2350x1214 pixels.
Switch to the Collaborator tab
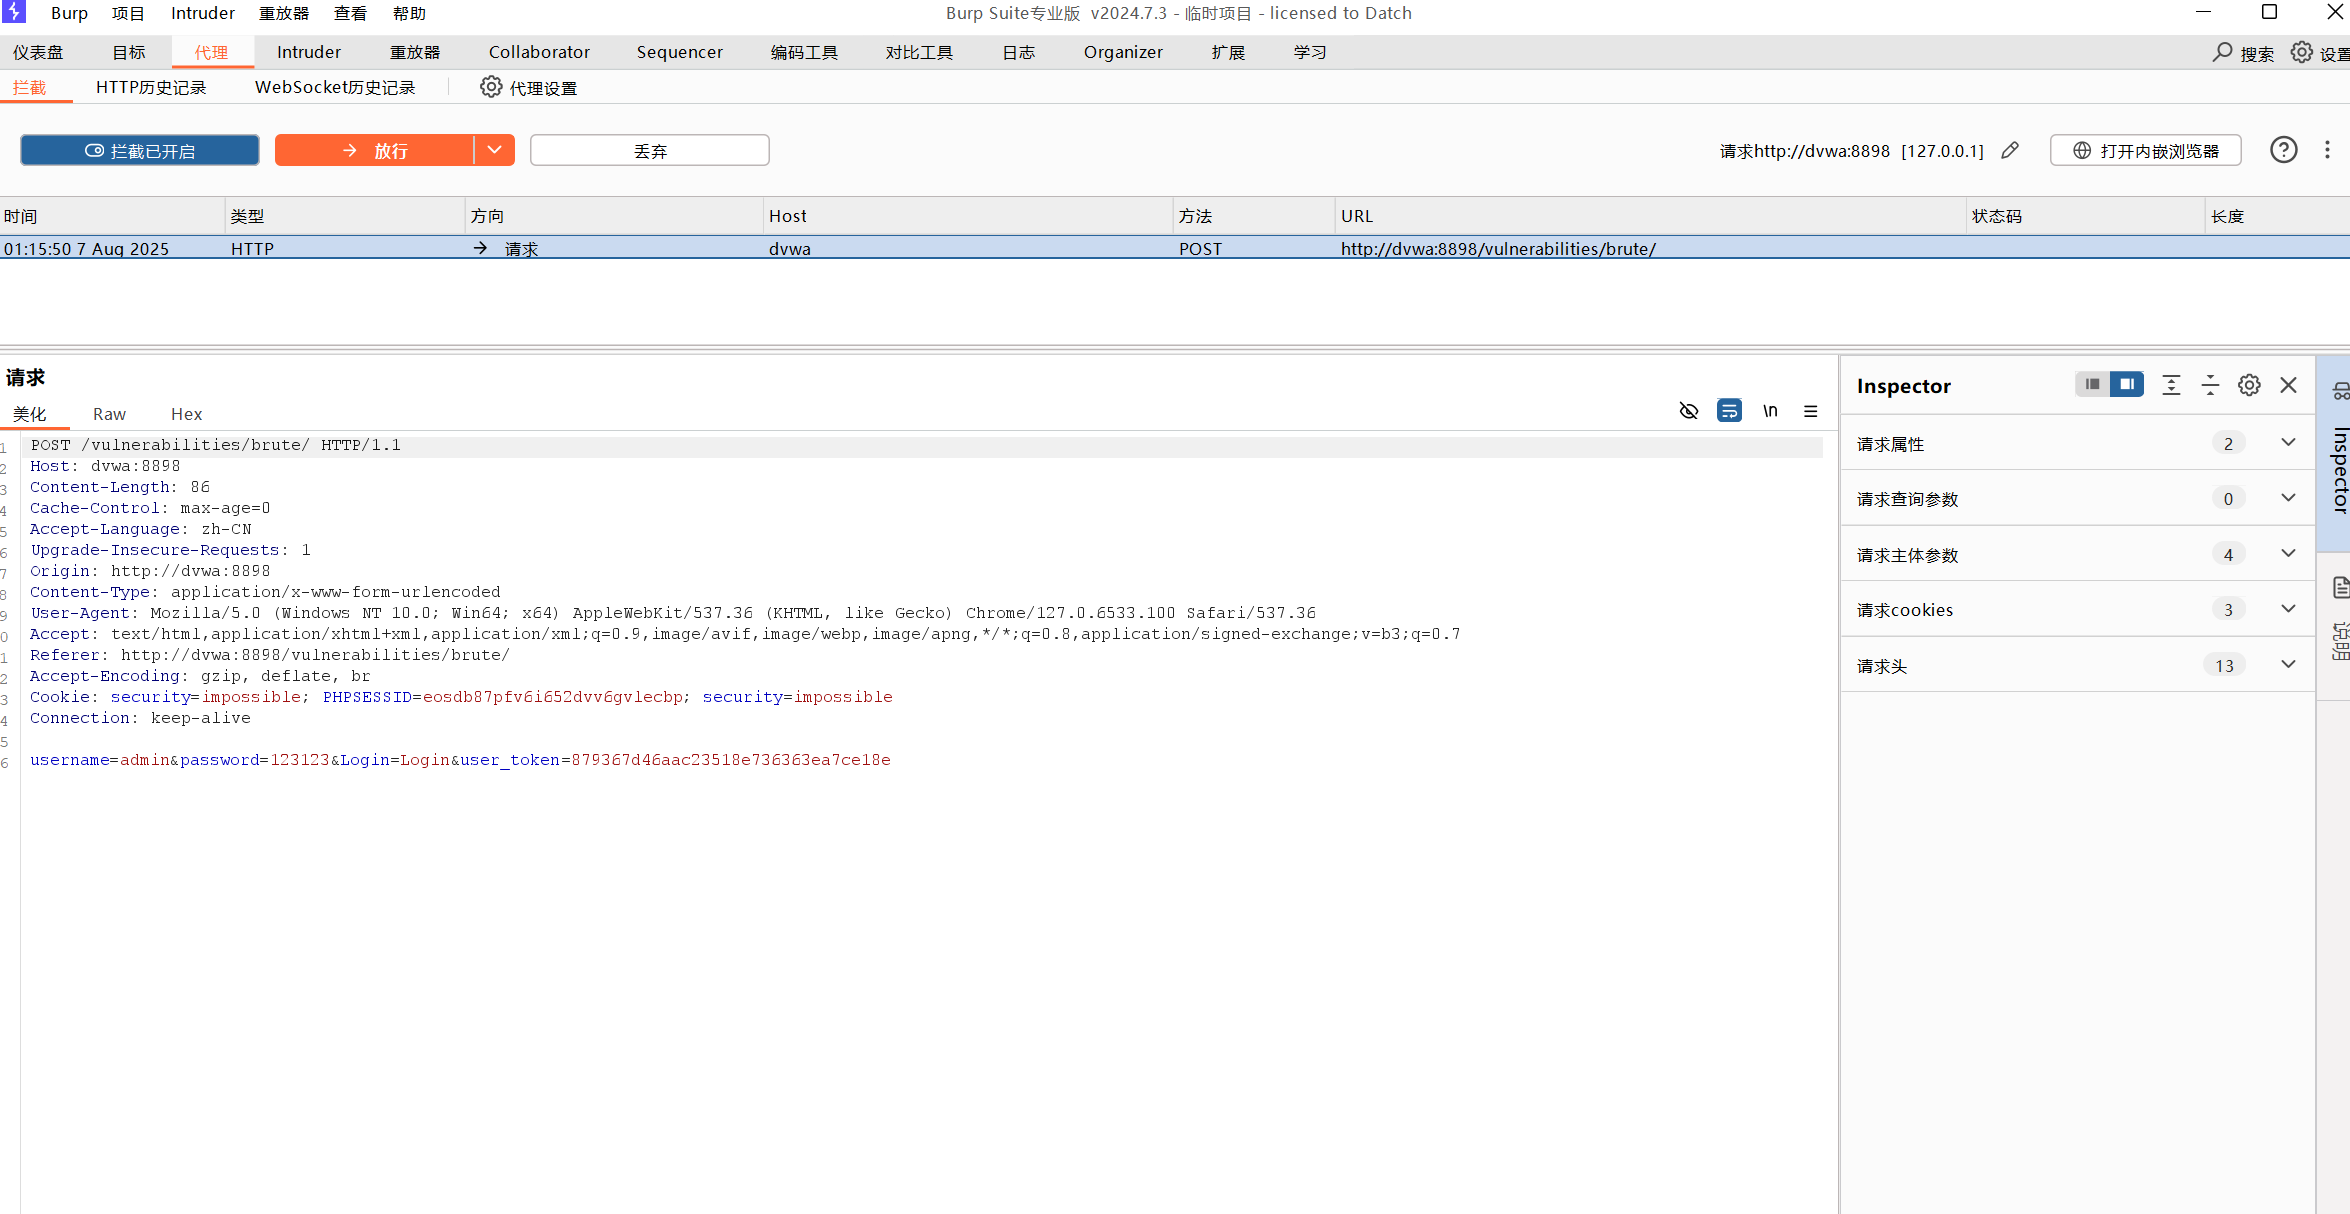(539, 52)
